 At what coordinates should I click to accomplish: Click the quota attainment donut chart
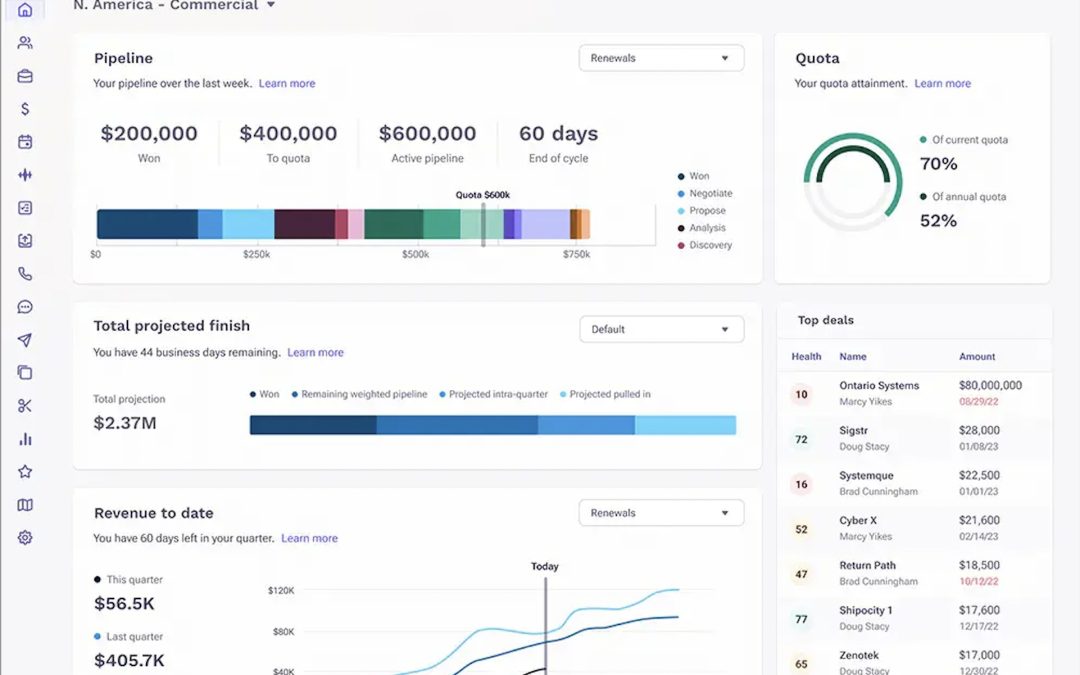[x=853, y=182]
